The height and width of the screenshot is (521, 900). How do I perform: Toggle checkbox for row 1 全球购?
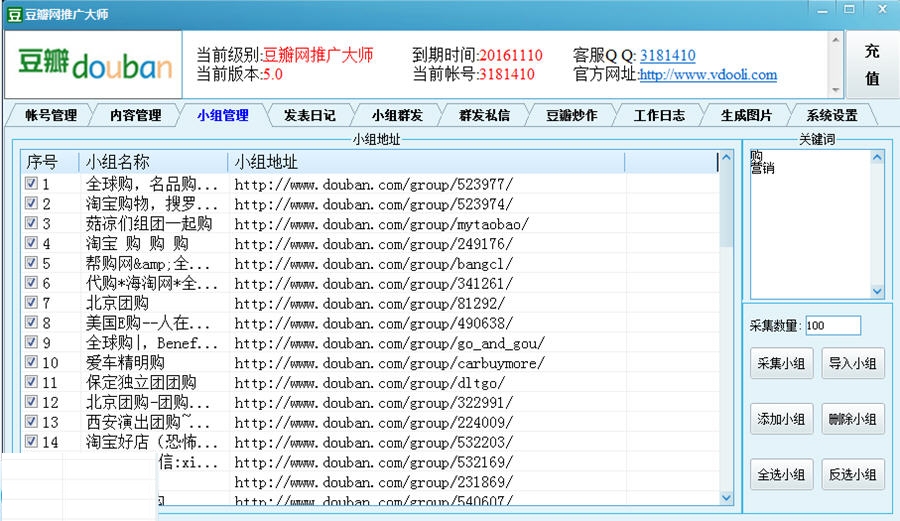pyautogui.click(x=32, y=184)
